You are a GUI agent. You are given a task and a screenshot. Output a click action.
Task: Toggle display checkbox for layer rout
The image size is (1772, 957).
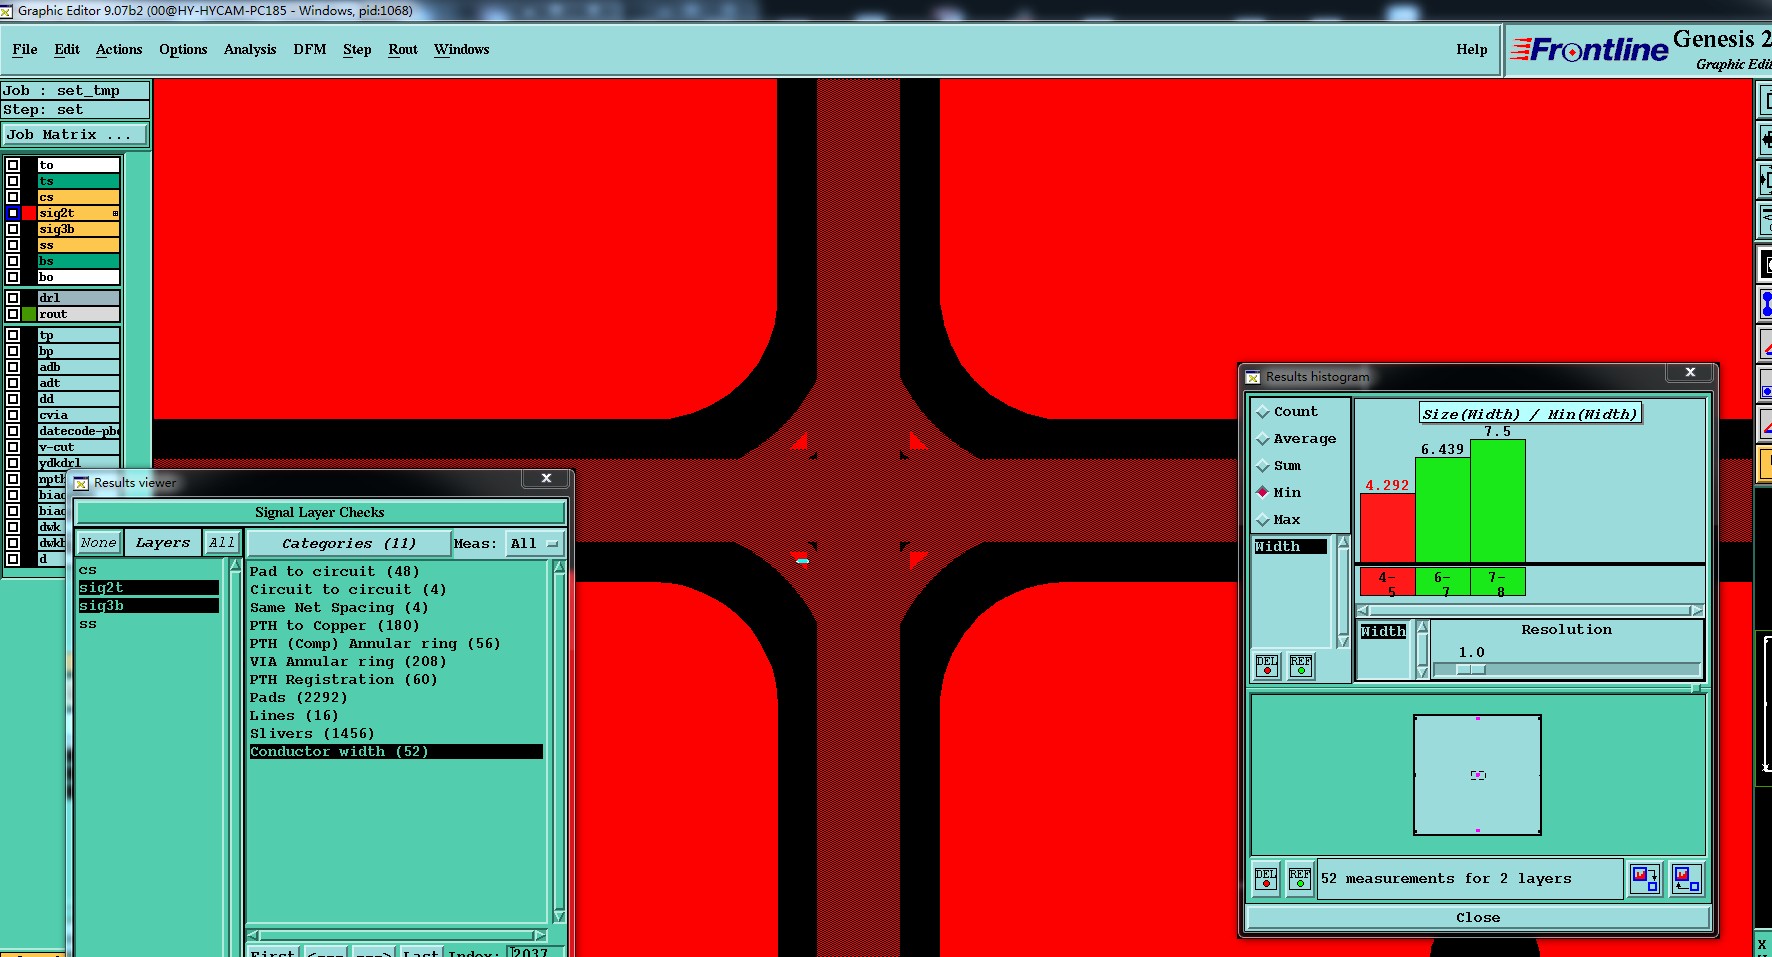coord(13,314)
